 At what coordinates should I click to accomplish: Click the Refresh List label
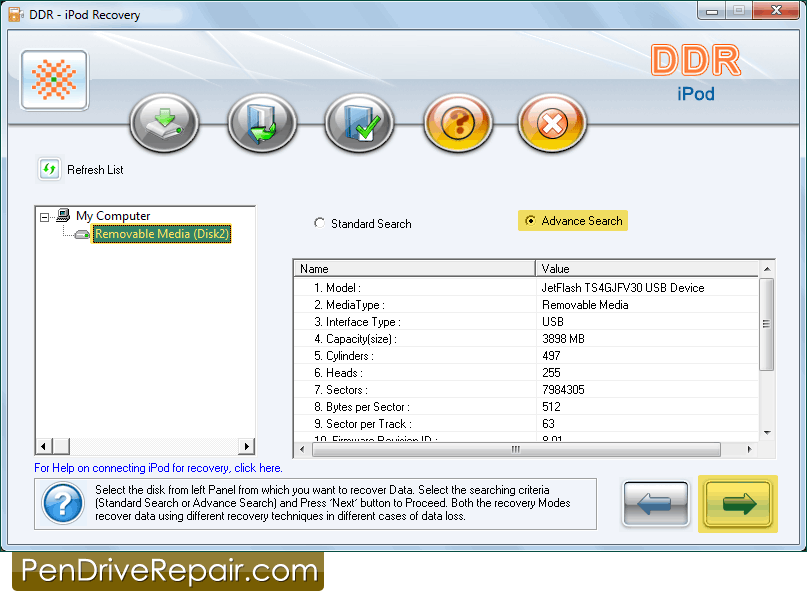95,170
